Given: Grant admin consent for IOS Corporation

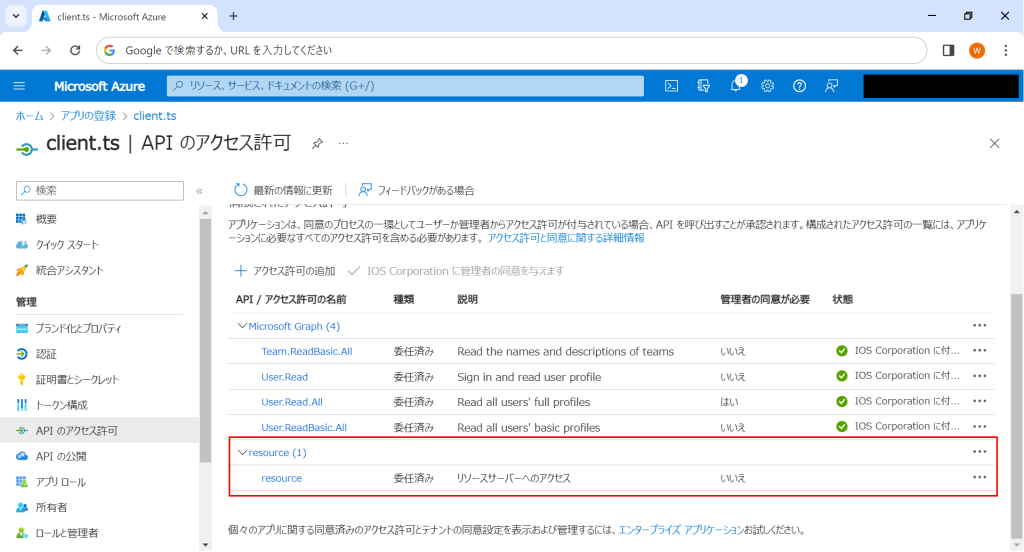Looking at the screenshot, I should pyautogui.click(x=456, y=270).
